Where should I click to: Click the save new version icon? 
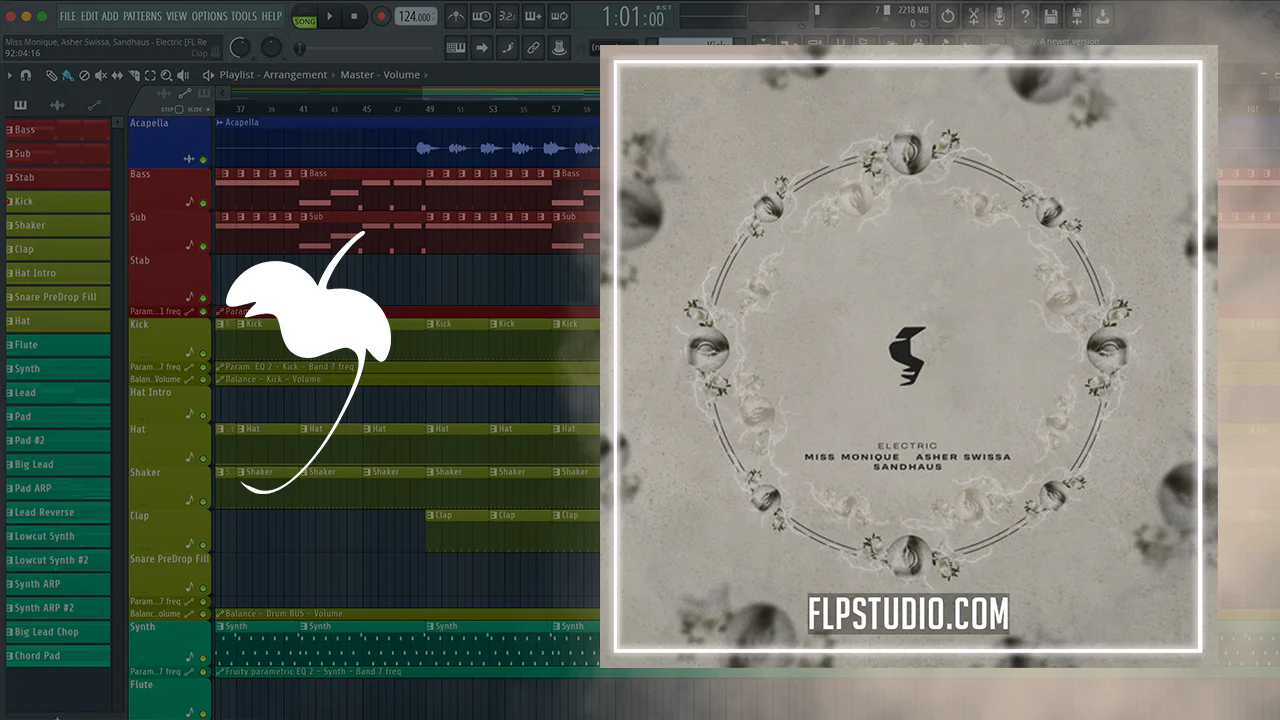pyautogui.click(x=1076, y=17)
